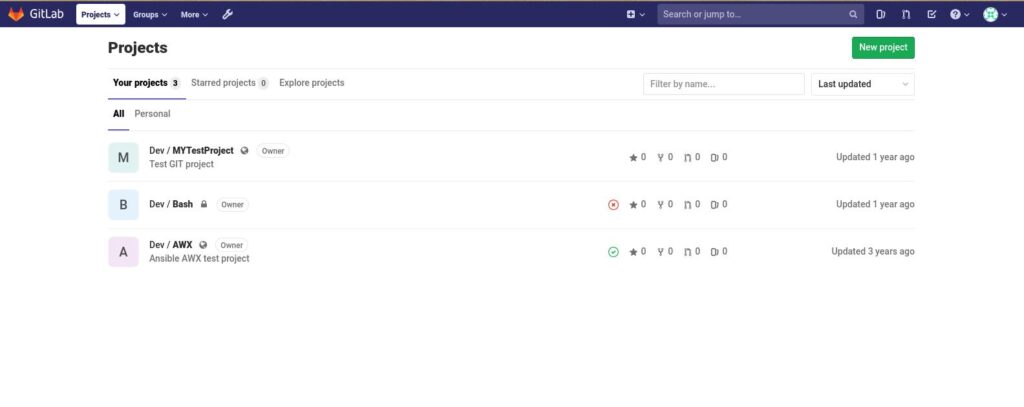Click the GitLab fox logo
The width and height of the screenshot is (1024, 407).
click(x=17, y=14)
